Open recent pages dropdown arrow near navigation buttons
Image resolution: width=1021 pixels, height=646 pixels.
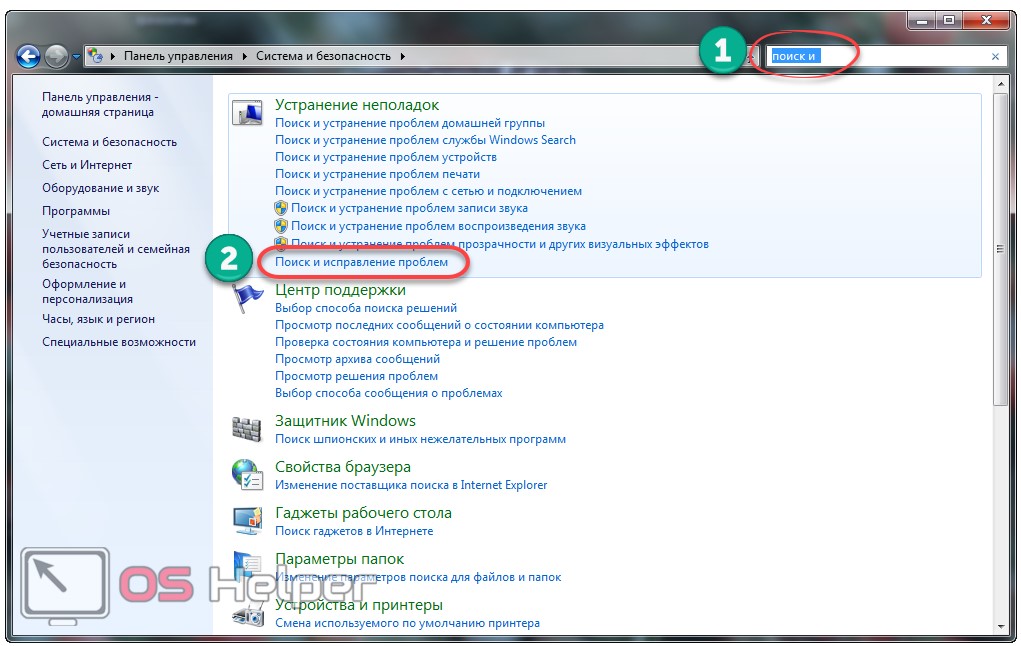pos(76,57)
